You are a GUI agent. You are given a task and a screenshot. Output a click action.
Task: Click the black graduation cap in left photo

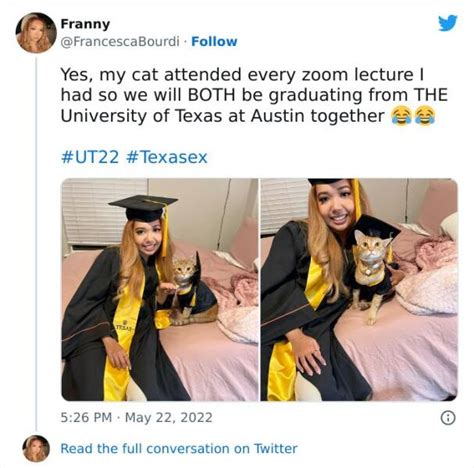143,207
